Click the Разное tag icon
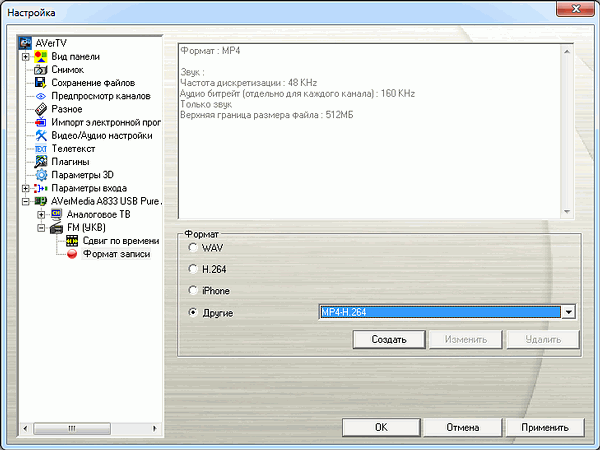The width and height of the screenshot is (600, 450). click(41, 109)
